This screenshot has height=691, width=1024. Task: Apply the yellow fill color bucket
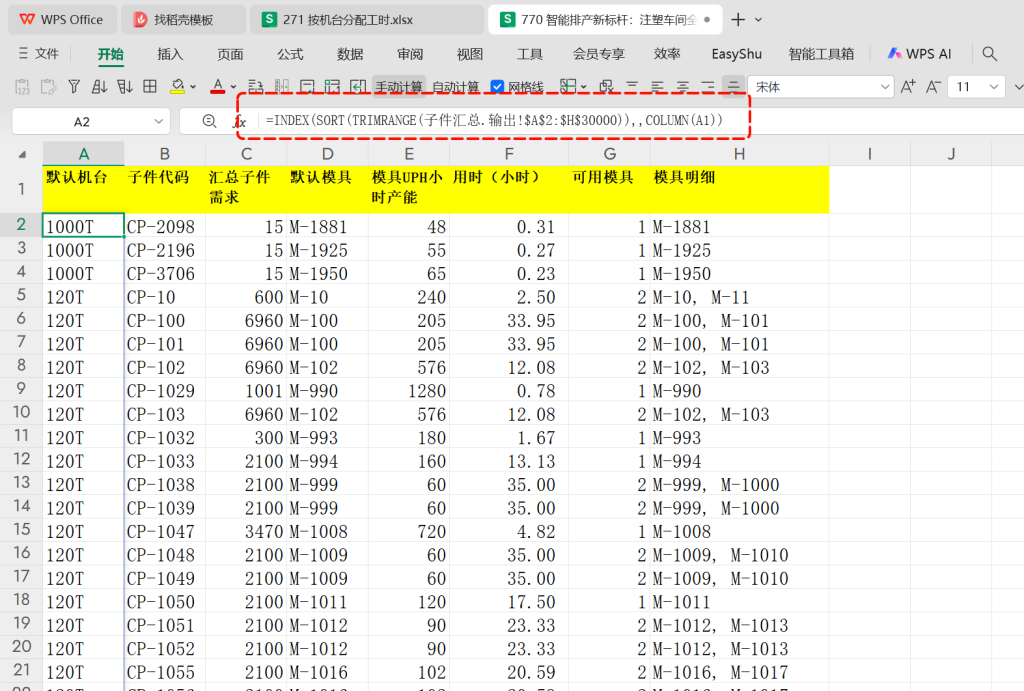[177, 87]
